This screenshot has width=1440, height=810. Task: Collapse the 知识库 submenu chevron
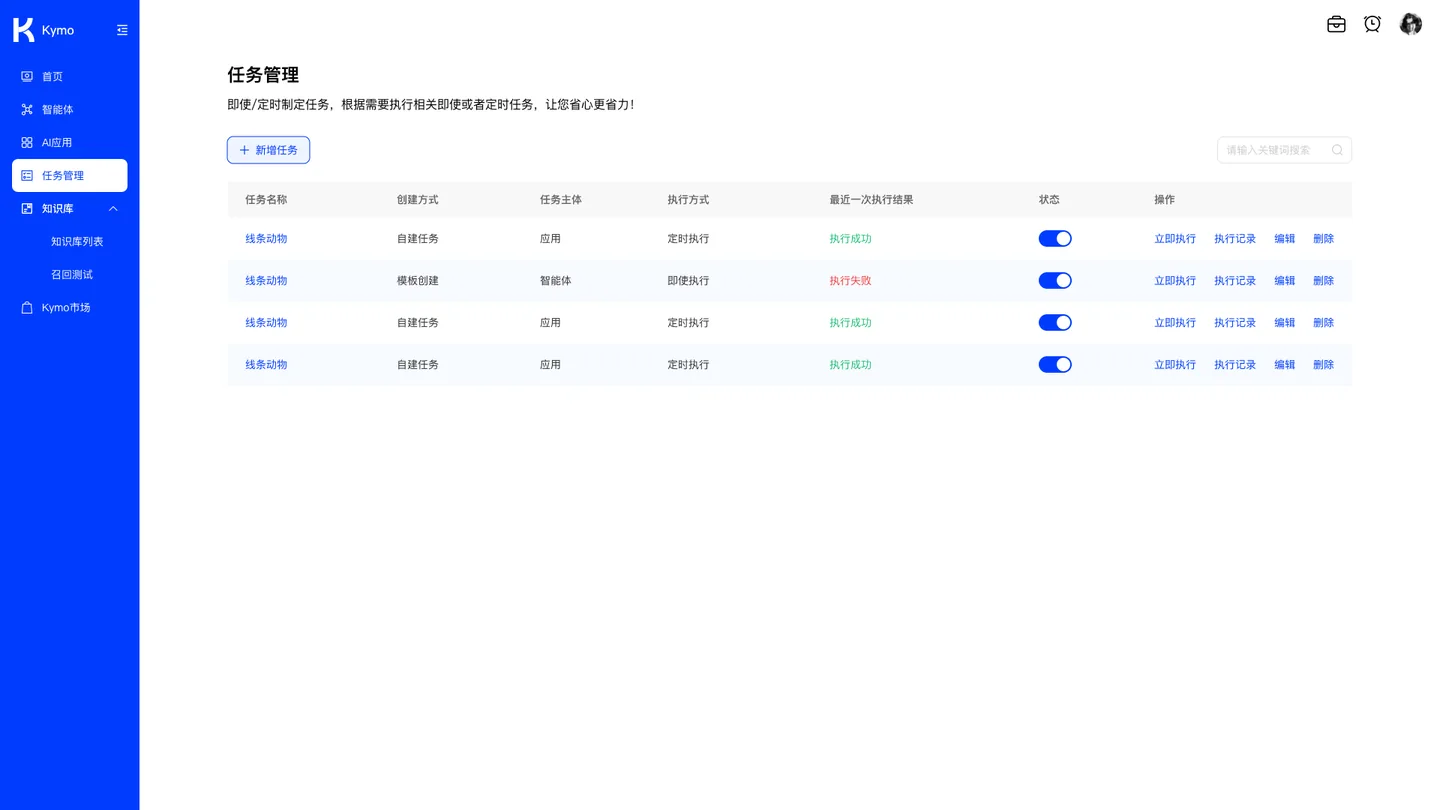coord(113,208)
